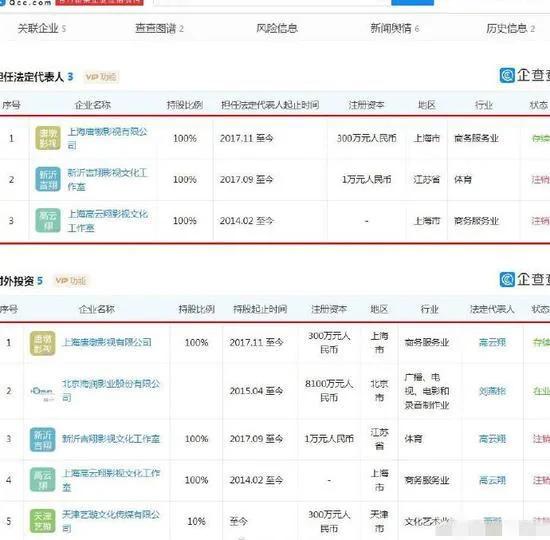Click the 2015.04 至今 date cell
550x540 pixels.
256,391
